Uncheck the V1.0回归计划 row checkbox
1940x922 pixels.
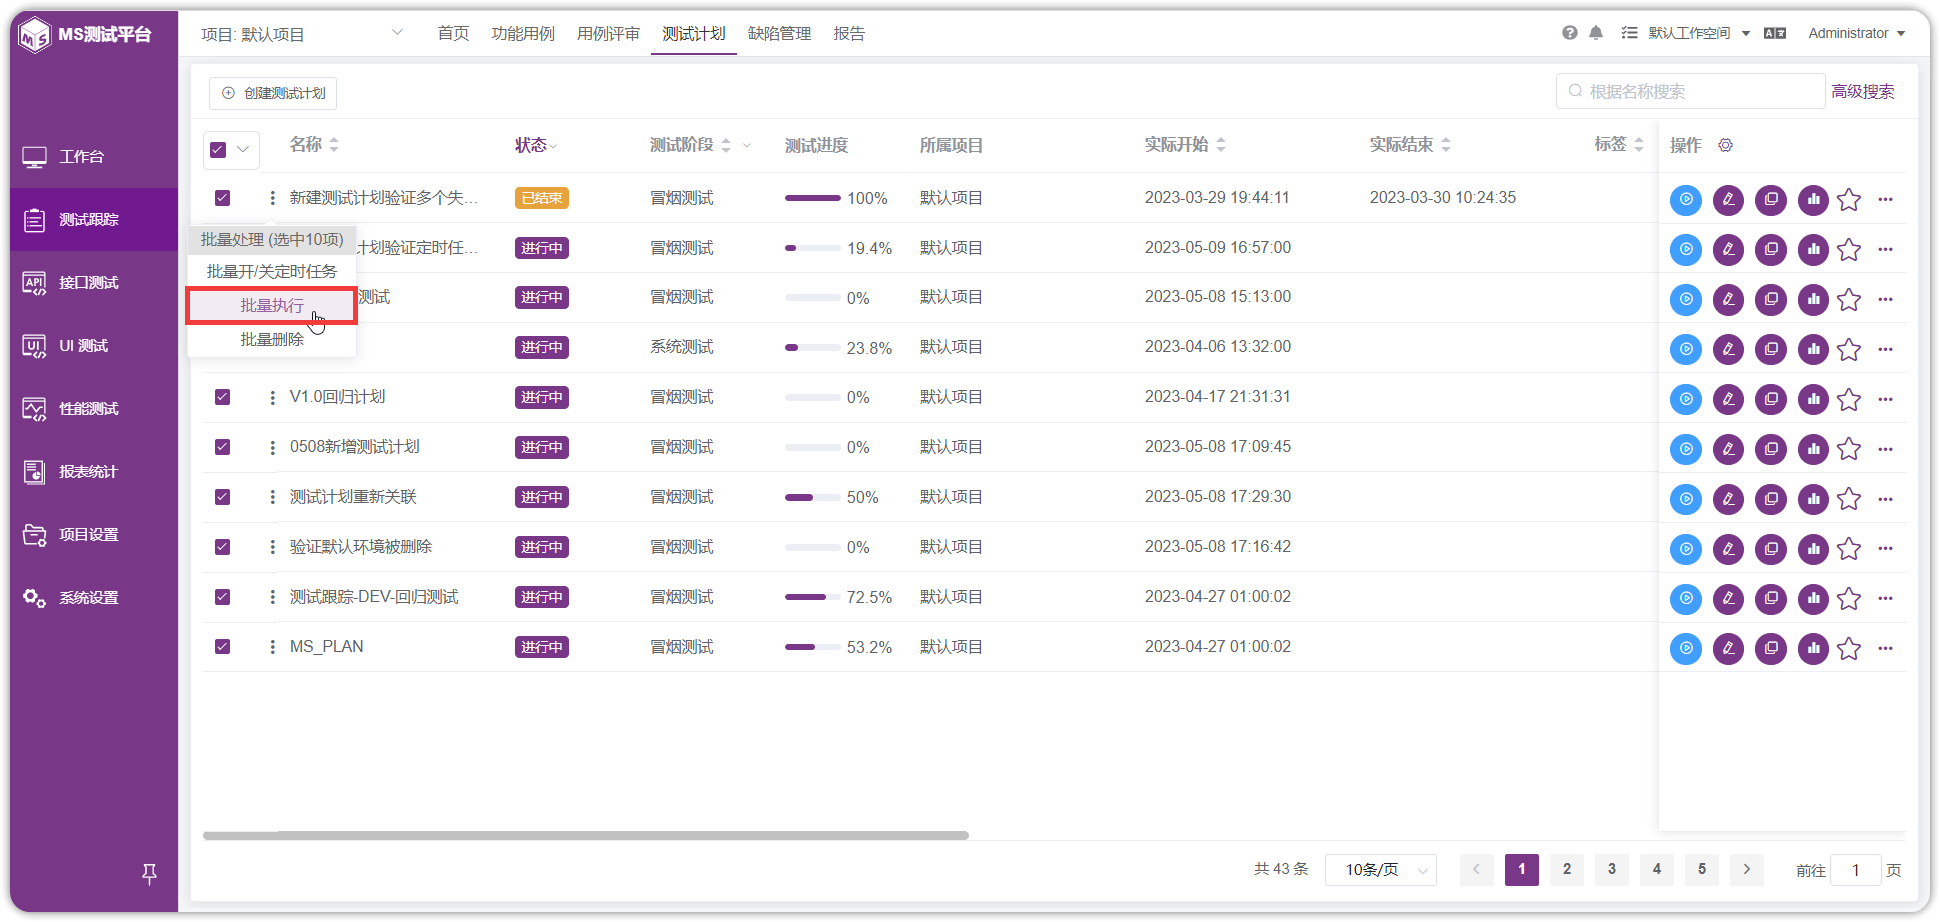pos(222,397)
